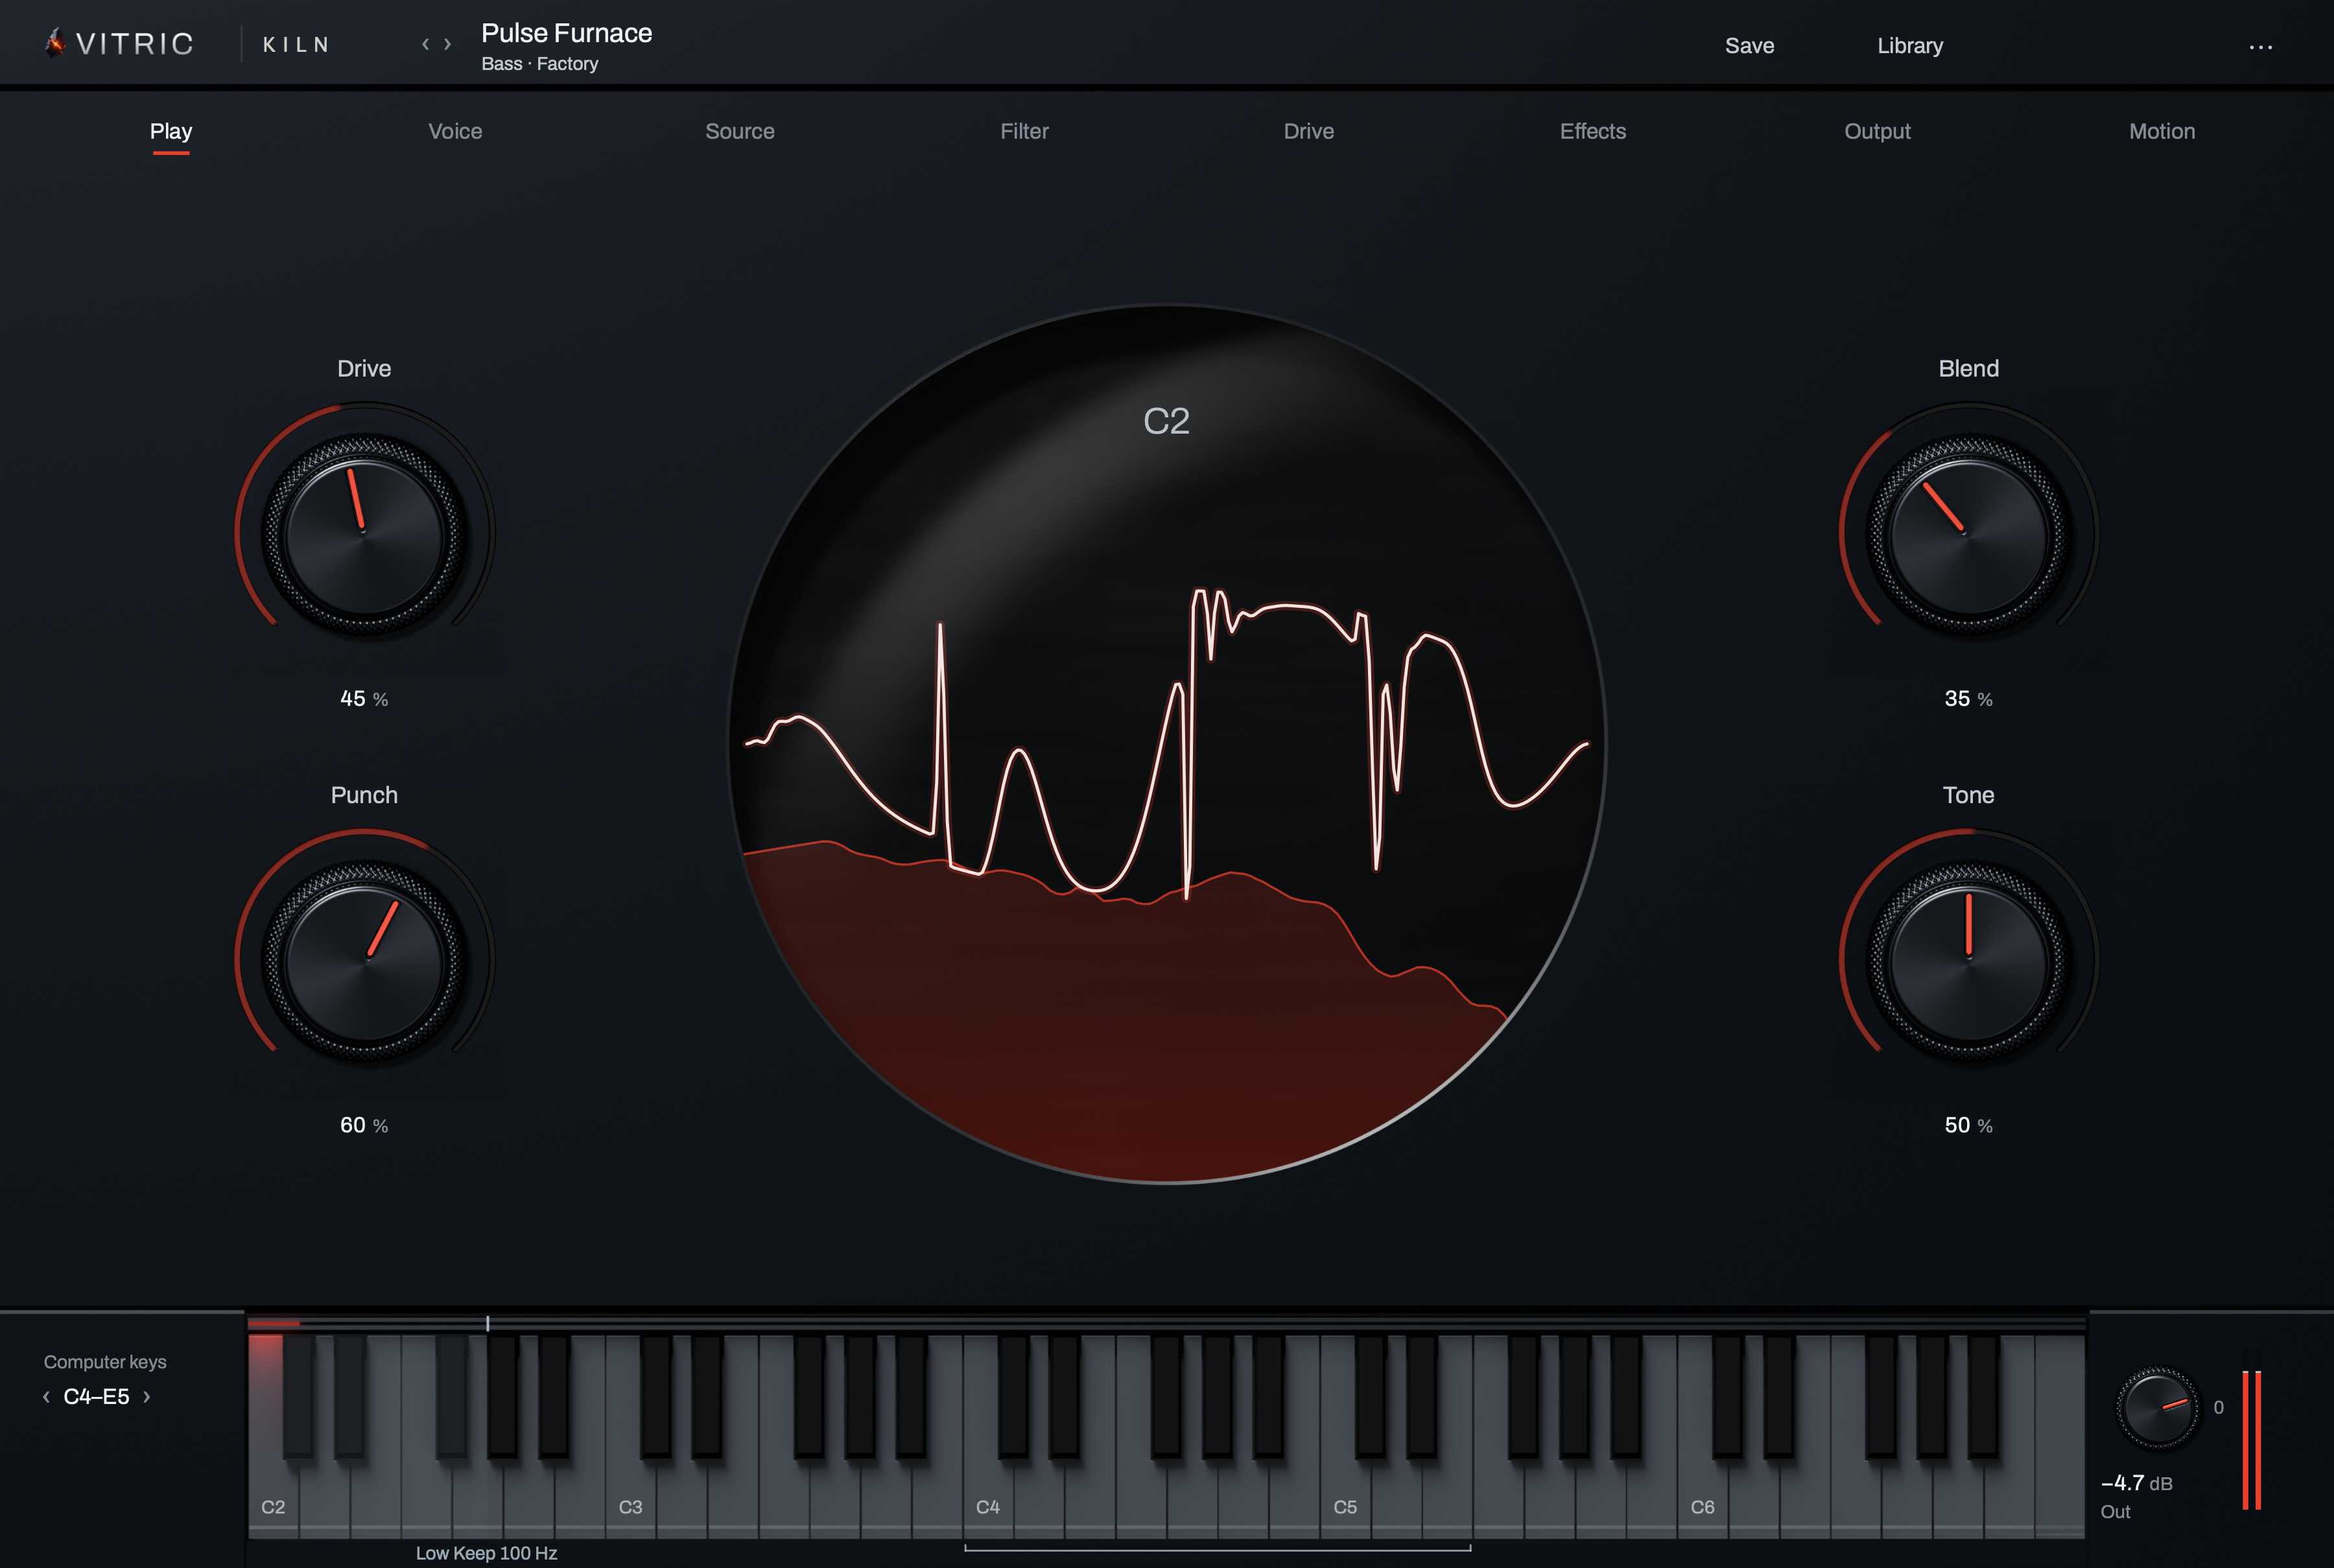The width and height of the screenshot is (2334, 1568).
Task: Go to next preset arrow
Action: pos(448,44)
